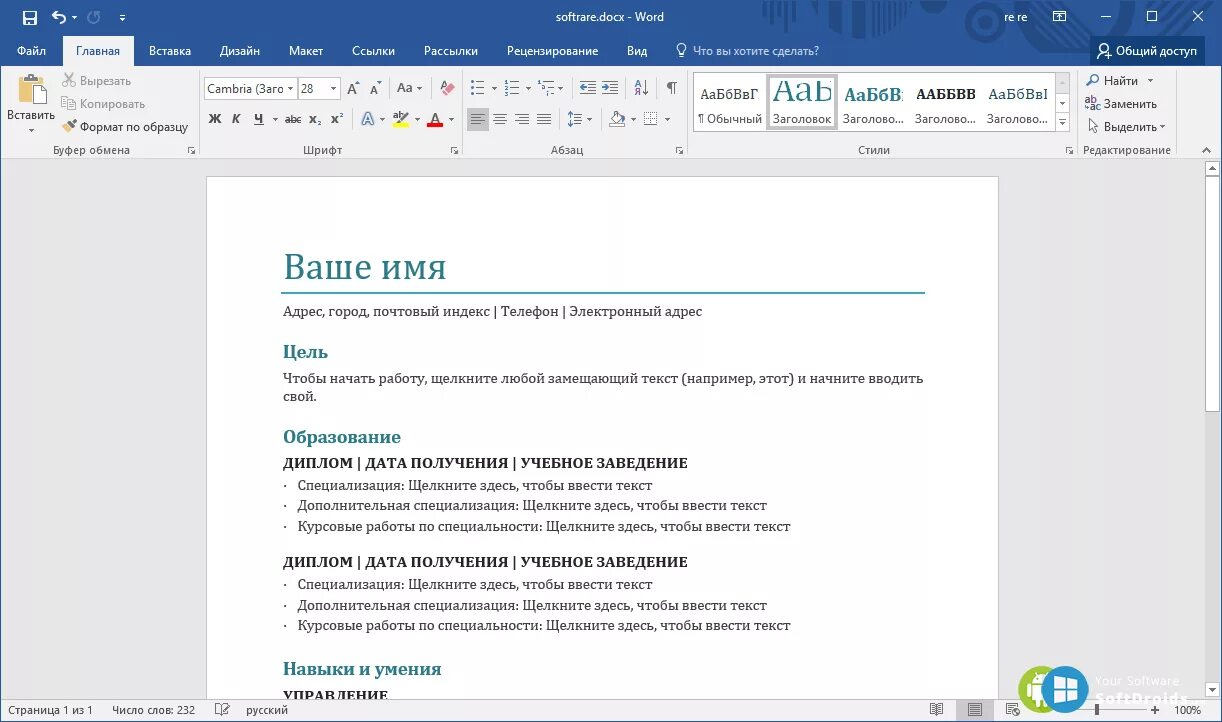Justify the paragraph text
The image size is (1222, 722).
click(x=544, y=119)
